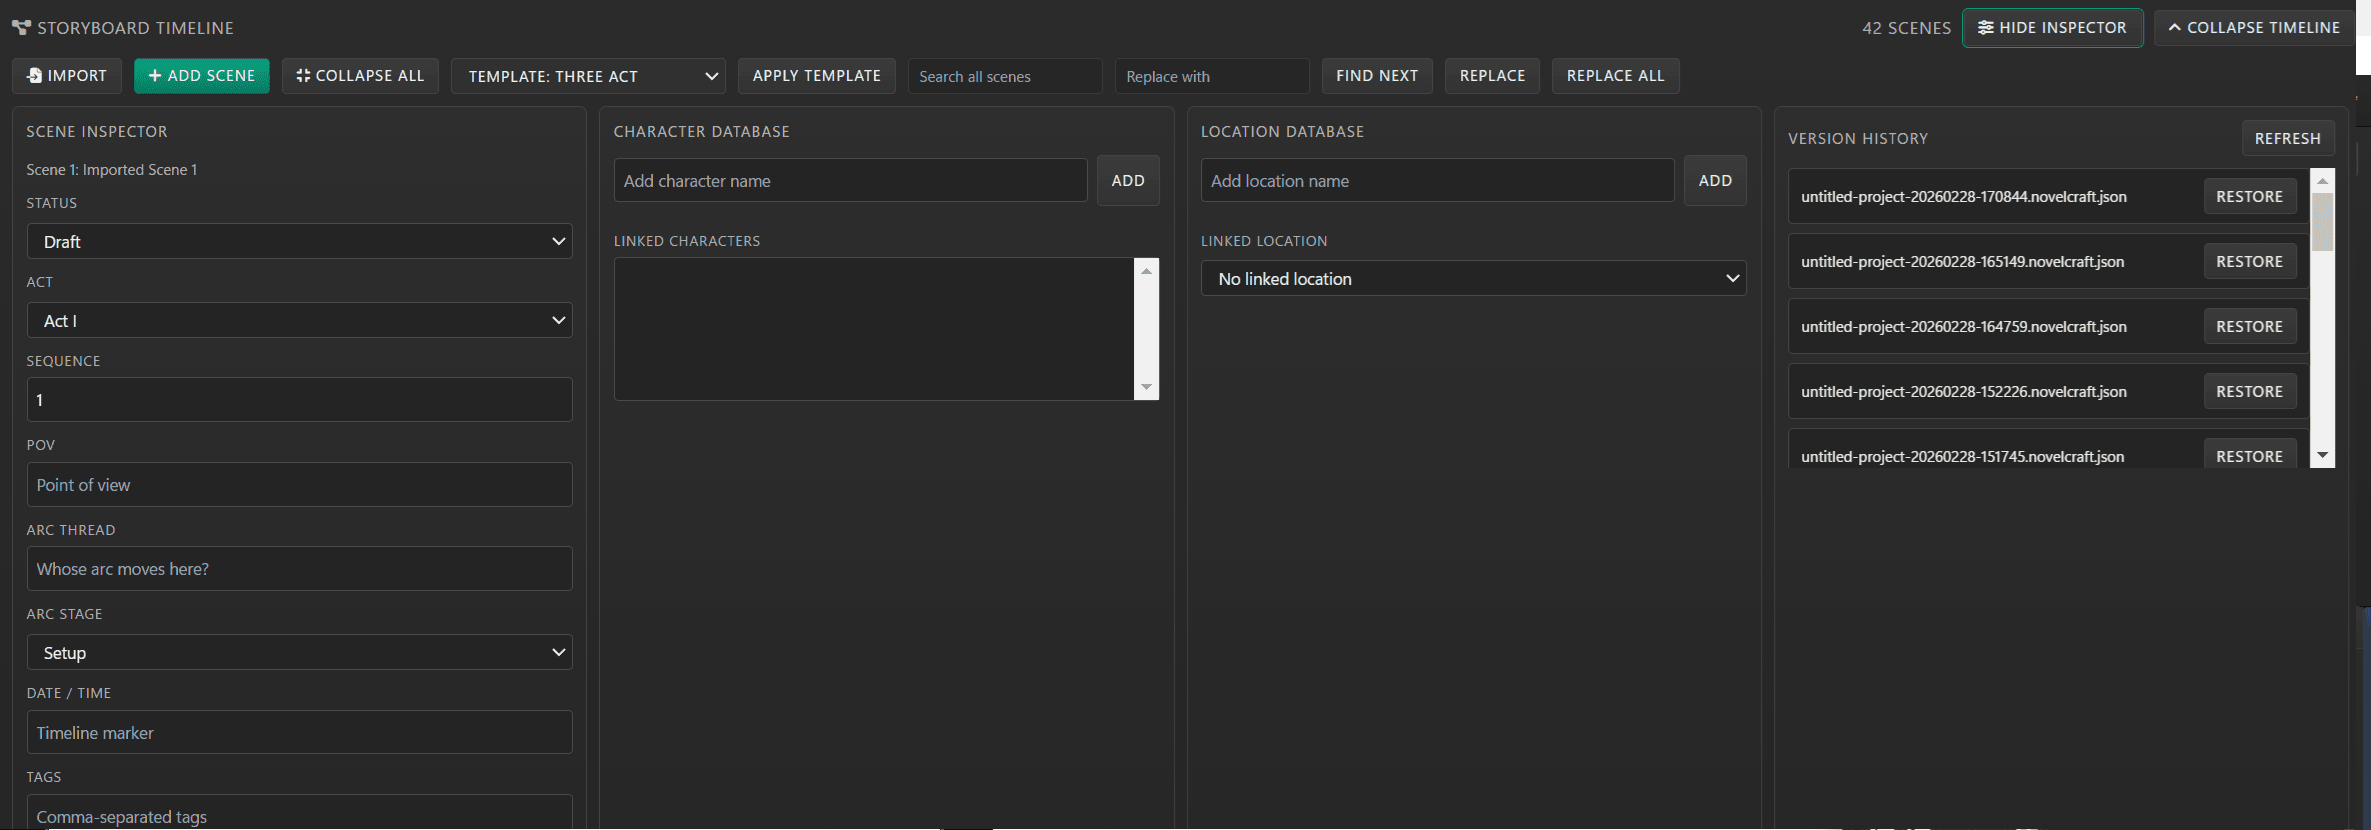Click the Add character name field
Image resolution: width=2371 pixels, height=830 pixels.
coord(850,180)
